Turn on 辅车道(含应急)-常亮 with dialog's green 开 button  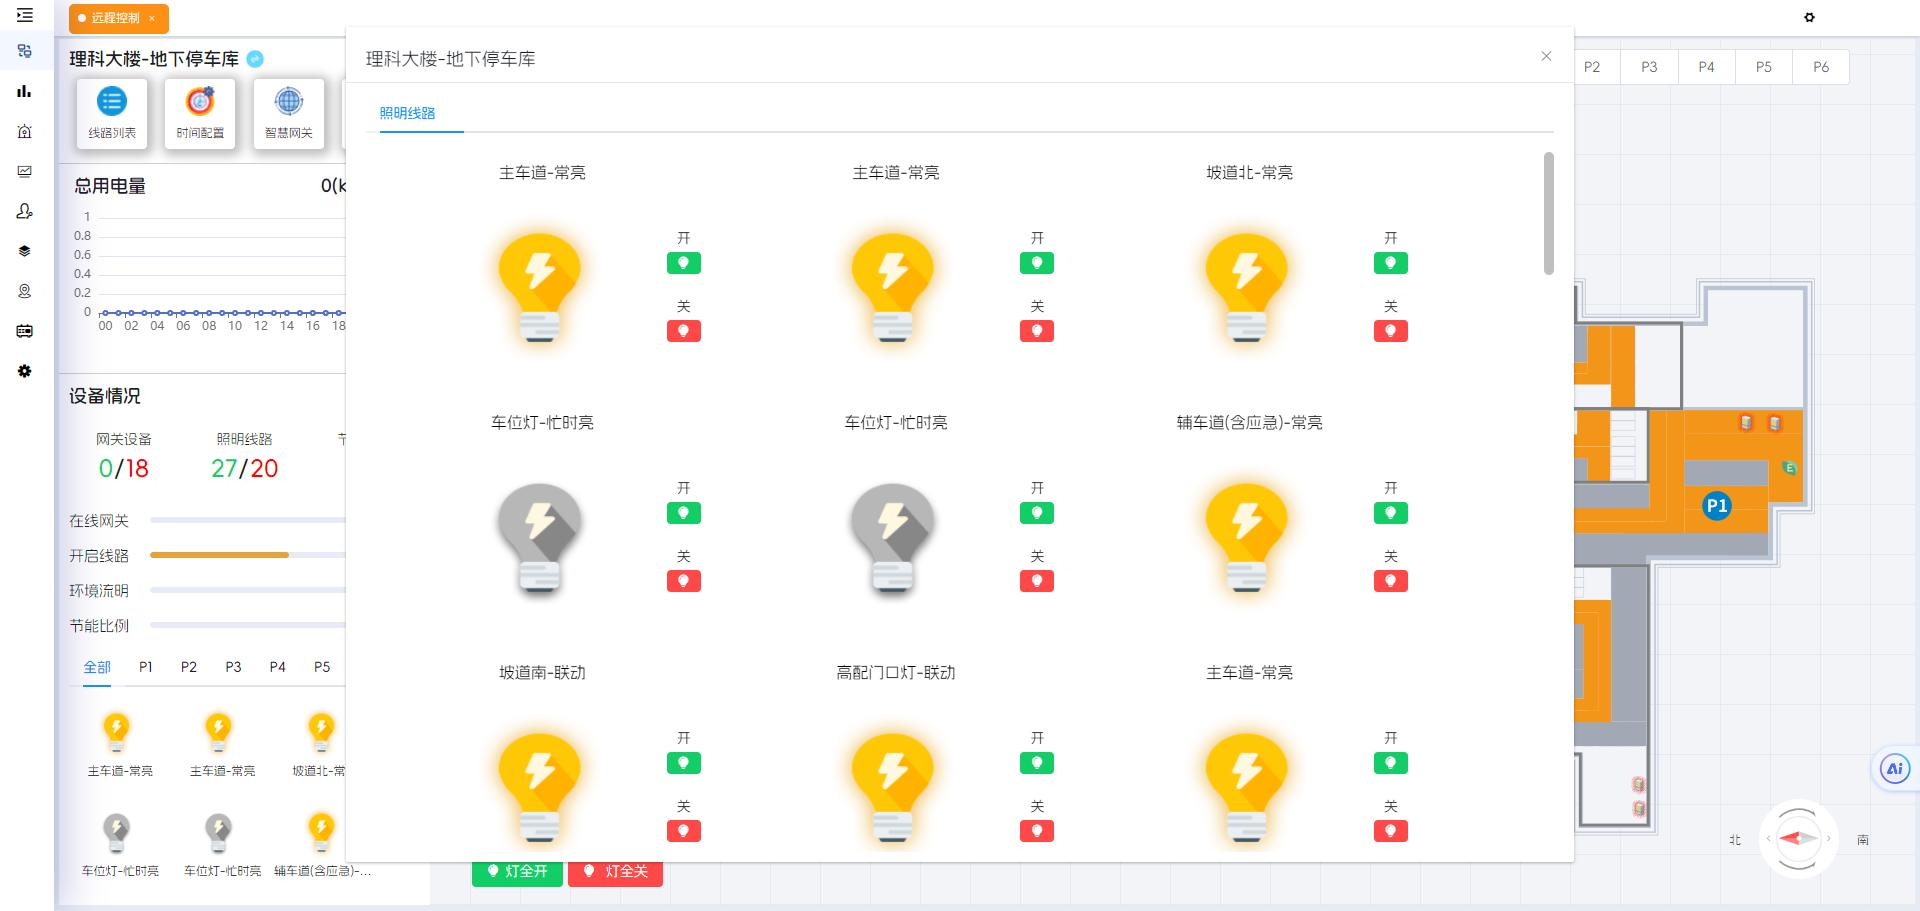(1390, 513)
